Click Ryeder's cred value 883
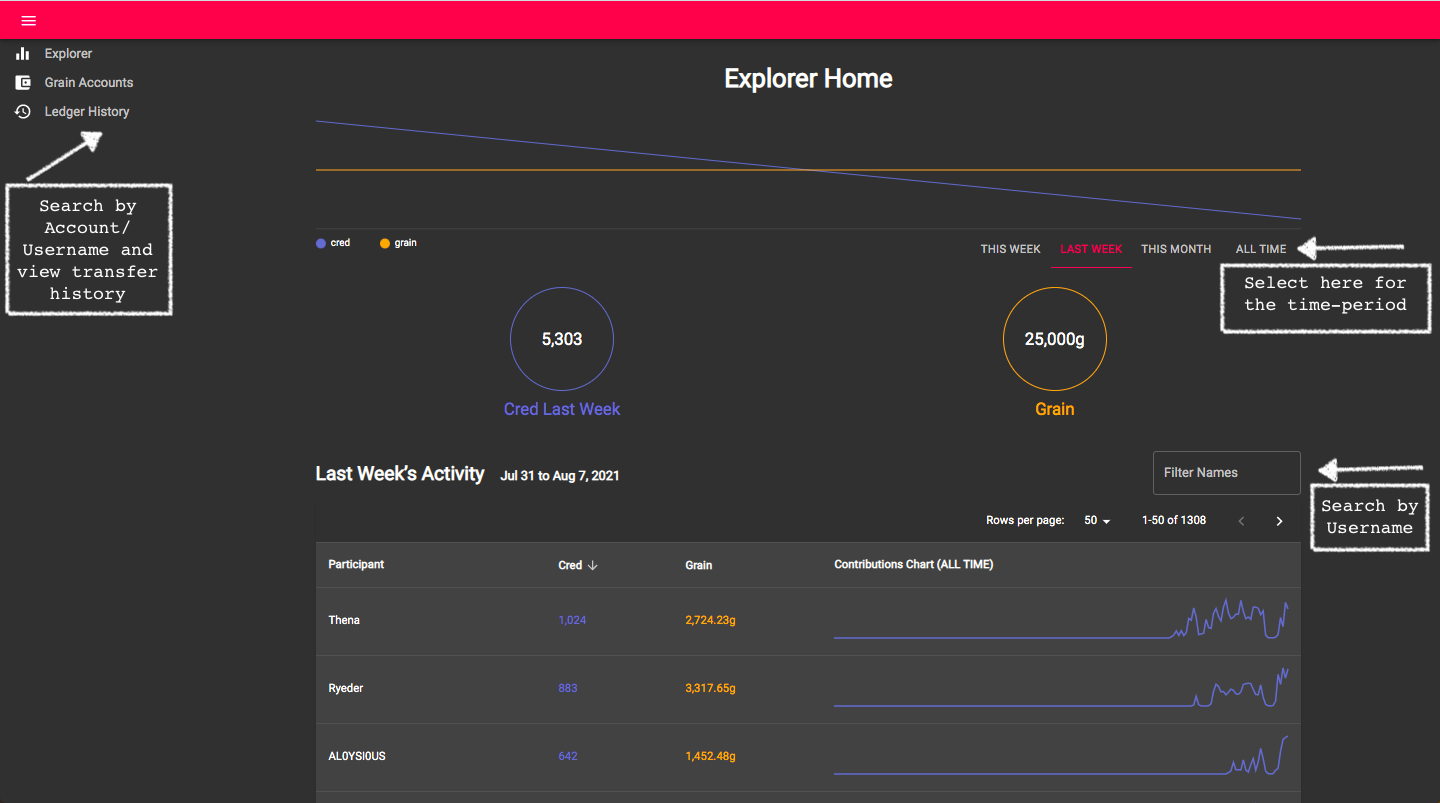The width and height of the screenshot is (1440, 803). click(x=568, y=688)
